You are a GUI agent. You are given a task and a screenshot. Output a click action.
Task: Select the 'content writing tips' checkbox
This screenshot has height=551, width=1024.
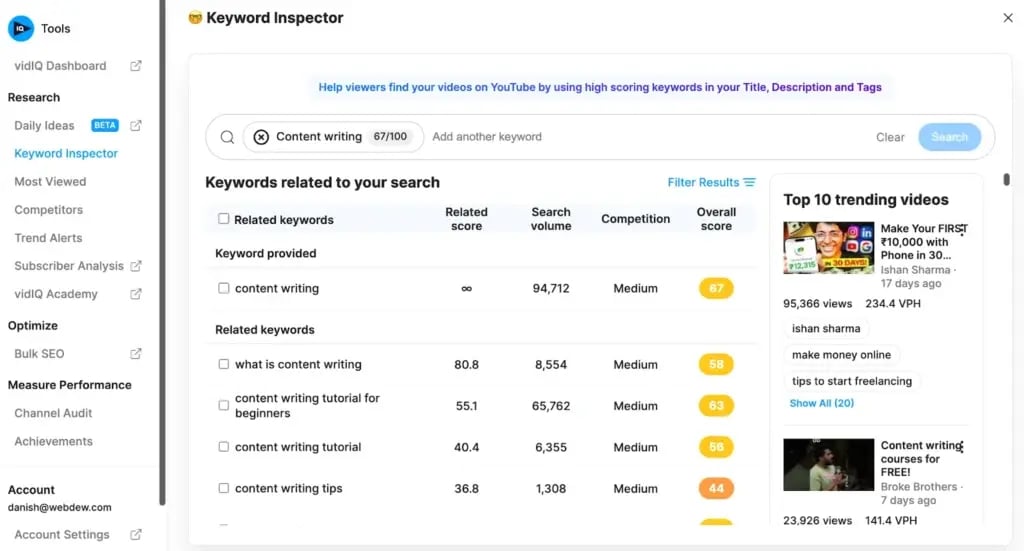[224, 489]
